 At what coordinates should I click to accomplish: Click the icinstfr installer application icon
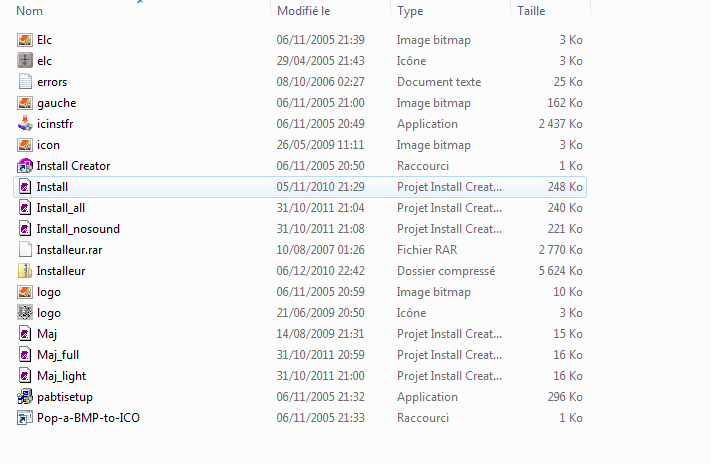coord(25,124)
